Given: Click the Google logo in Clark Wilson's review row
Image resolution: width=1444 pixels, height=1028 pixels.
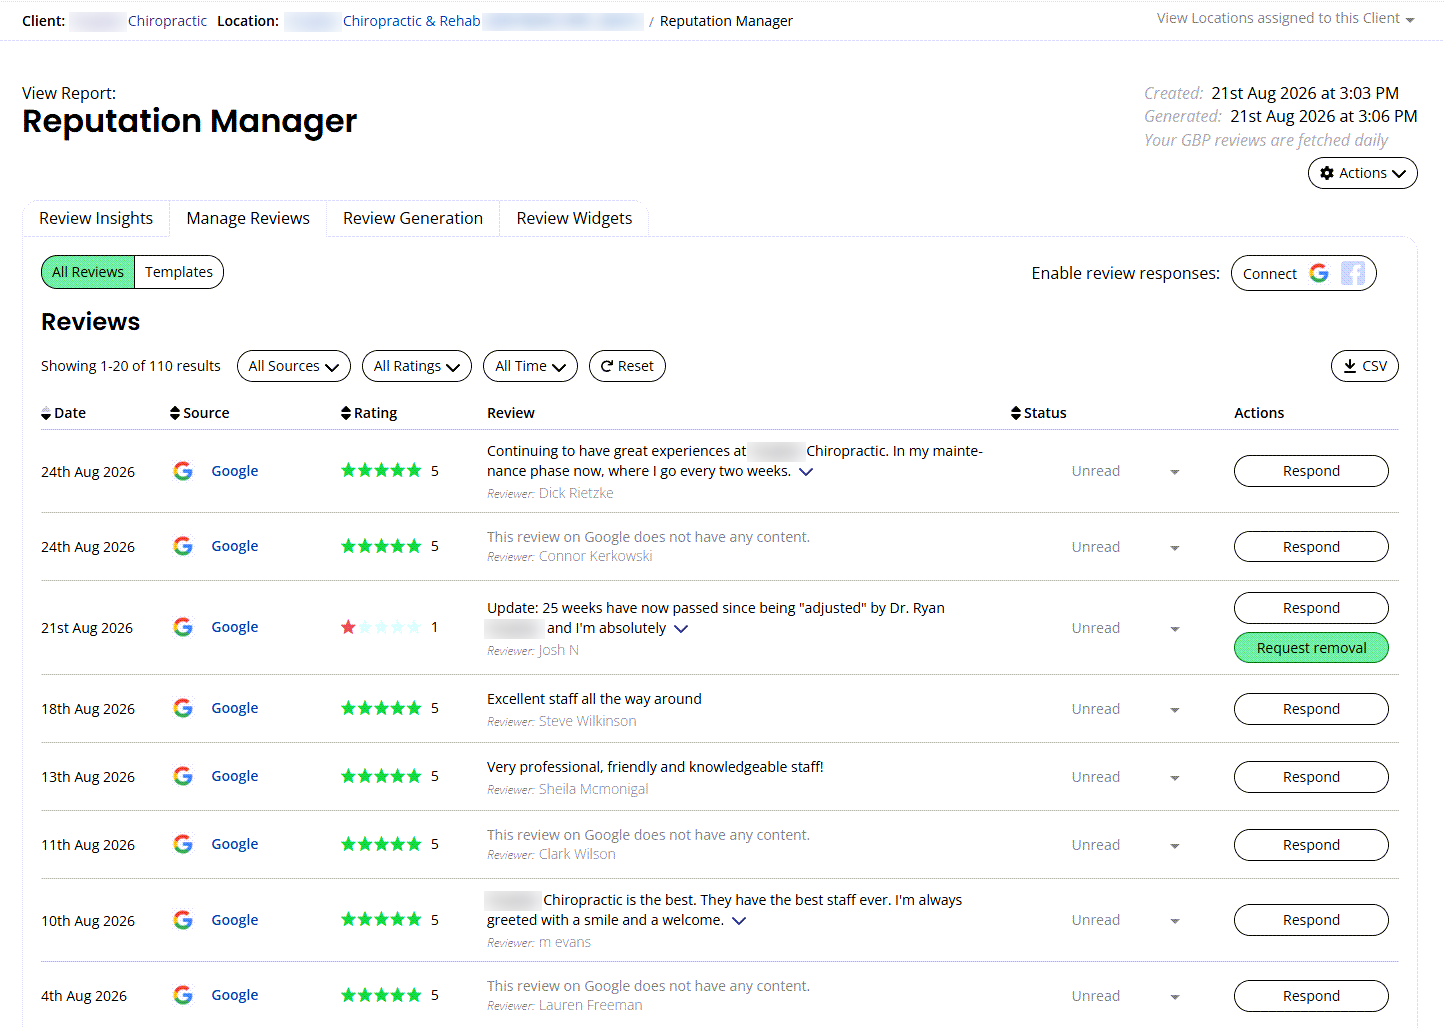Looking at the screenshot, I should tap(183, 844).
